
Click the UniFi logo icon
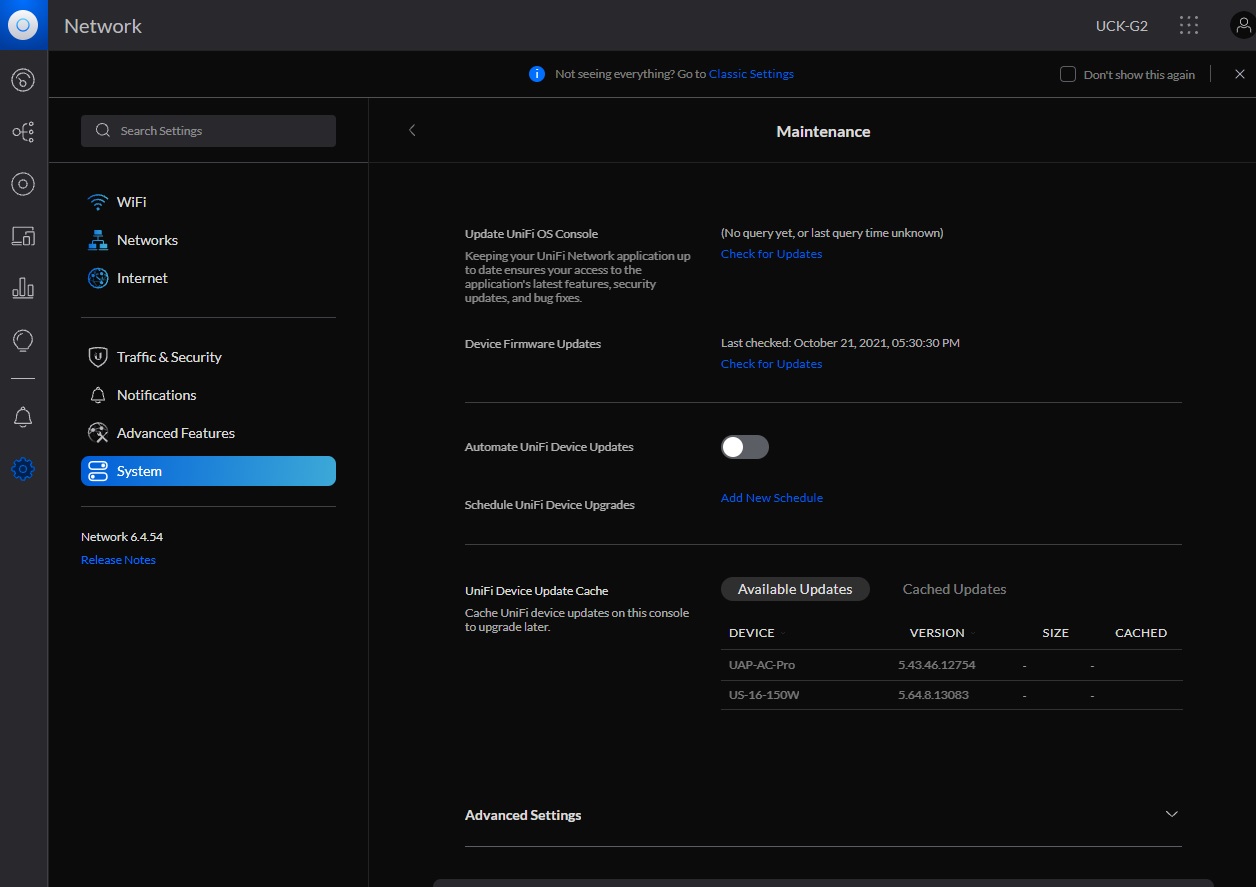(x=23, y=25)
